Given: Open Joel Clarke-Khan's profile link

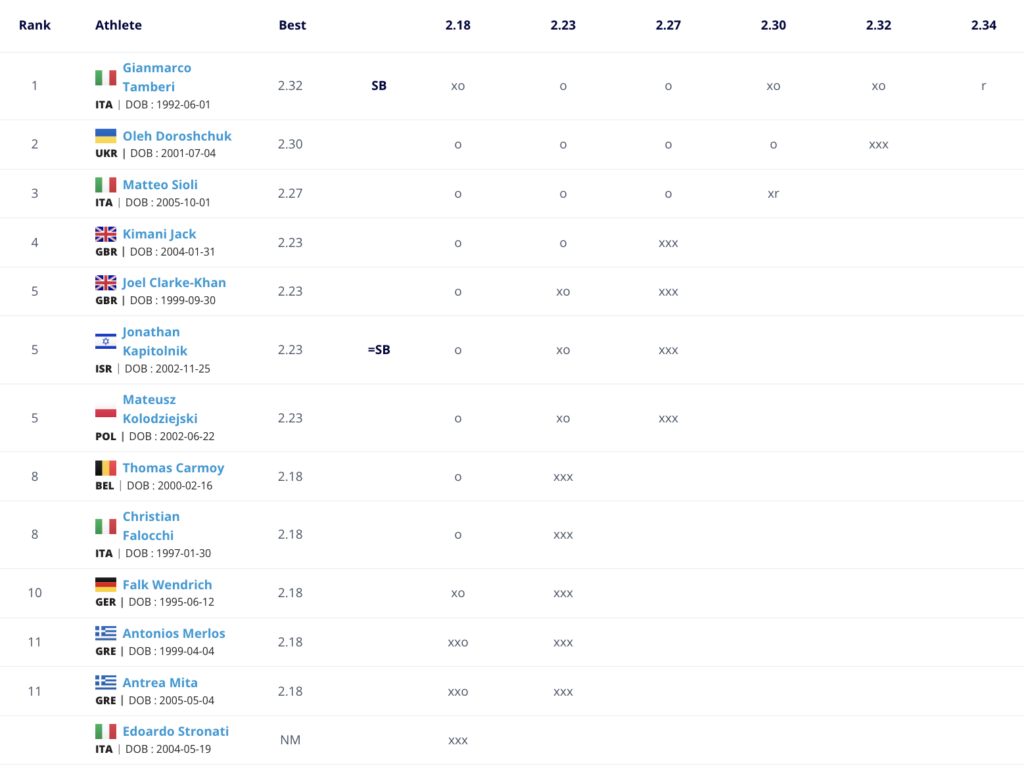Looking at the screenshot, I should point(174,283).
